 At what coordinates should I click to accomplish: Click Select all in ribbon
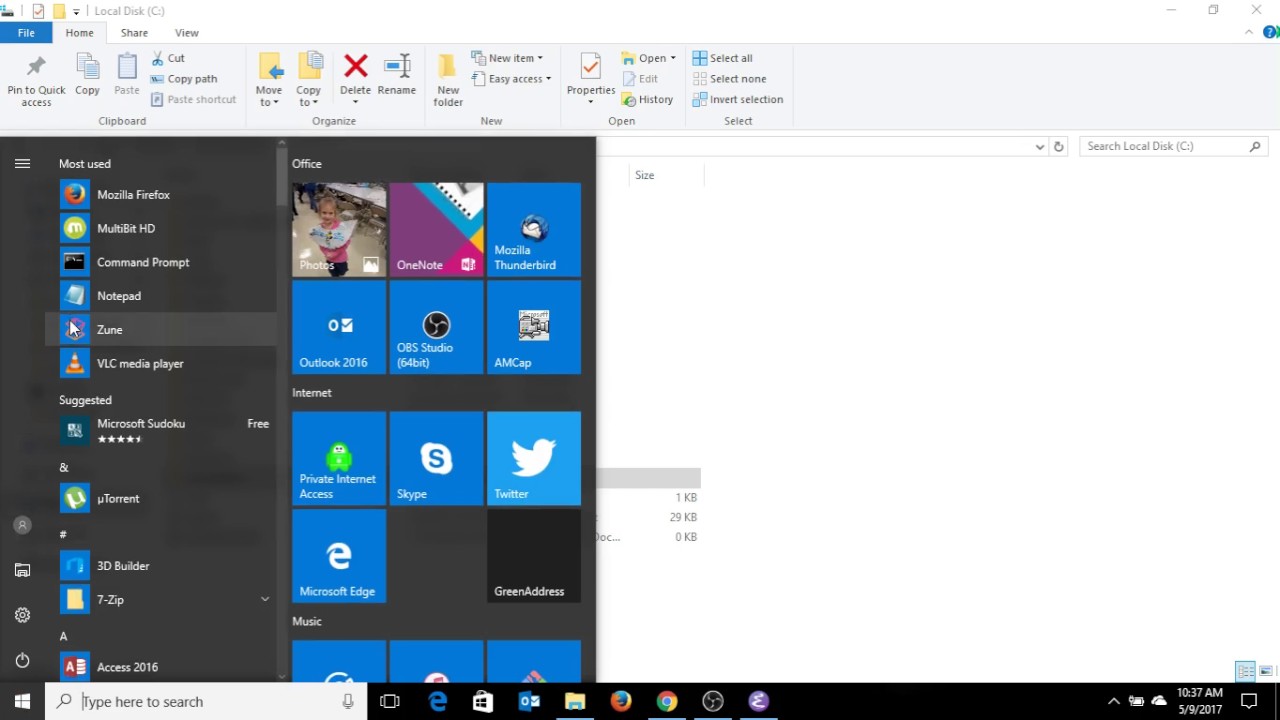point(722,58)
